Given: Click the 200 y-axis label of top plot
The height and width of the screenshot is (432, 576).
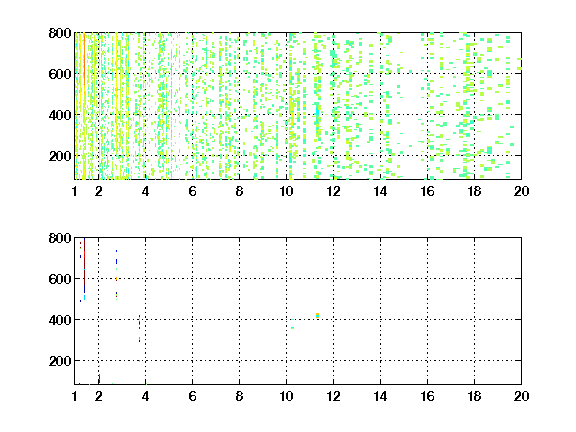Looking at the screenshot, I should (x=60, y=156).
